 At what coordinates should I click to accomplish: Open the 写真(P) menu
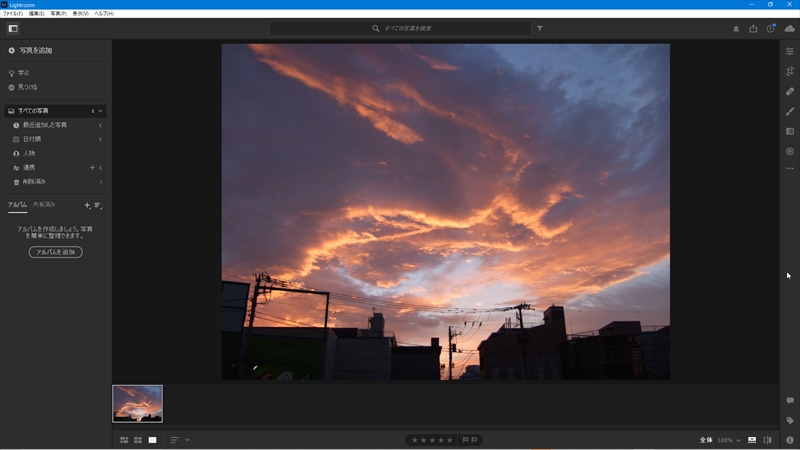pyautogui.click(x=58, y=13)
